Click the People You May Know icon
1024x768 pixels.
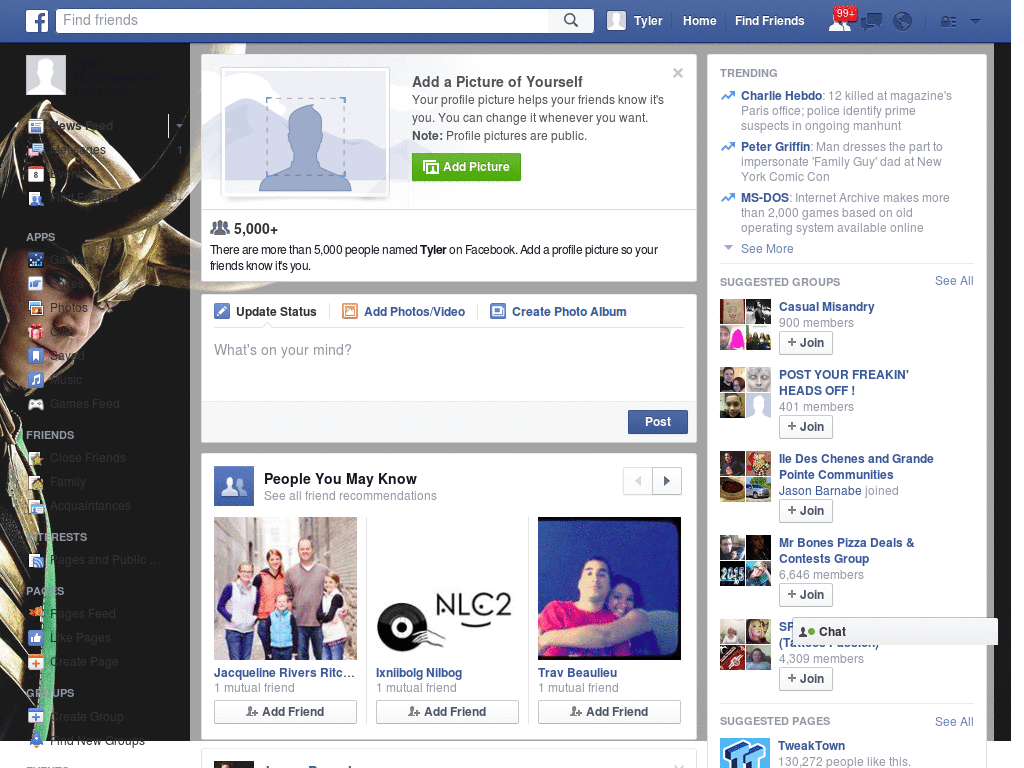coord(234,486)
